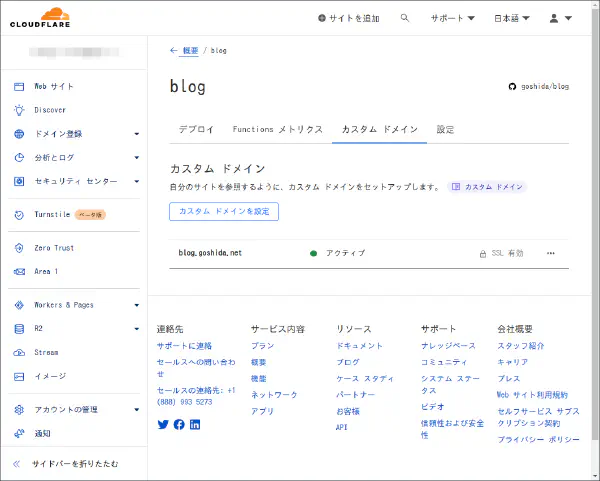The width and height of the screenshot is (600, 481).
Task: Click the イメージ icon in sidebar
Action: click(x=19, y=377)
